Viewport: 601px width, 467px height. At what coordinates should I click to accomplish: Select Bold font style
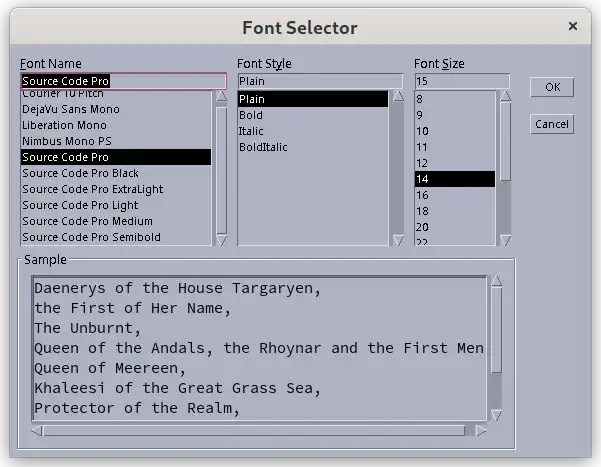(313, 115)
